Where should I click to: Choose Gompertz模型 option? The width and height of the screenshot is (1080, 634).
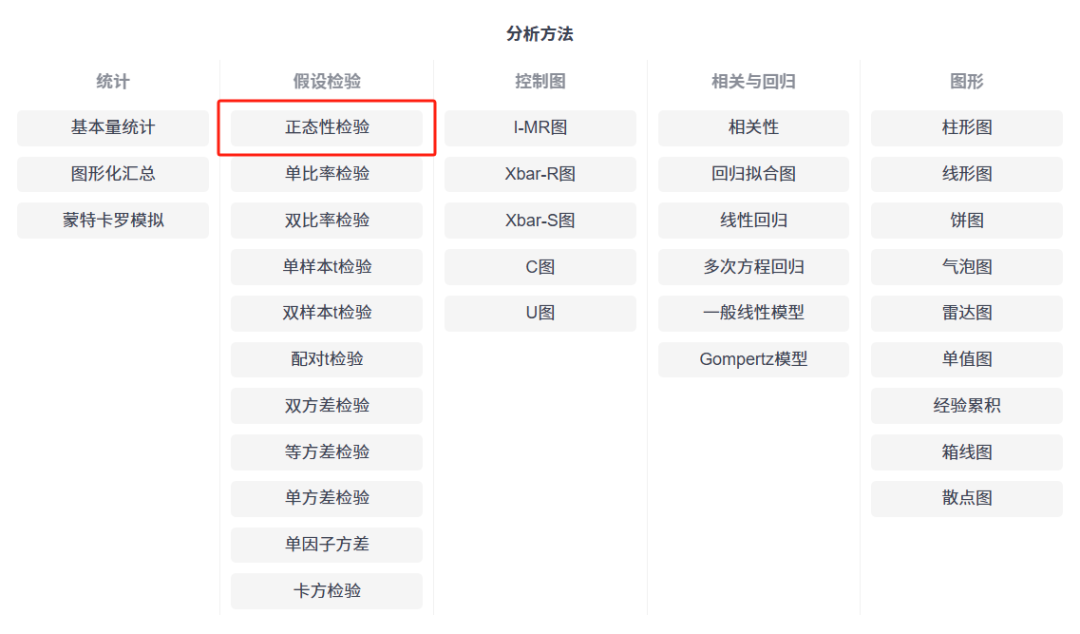click(x=753, y=359)
